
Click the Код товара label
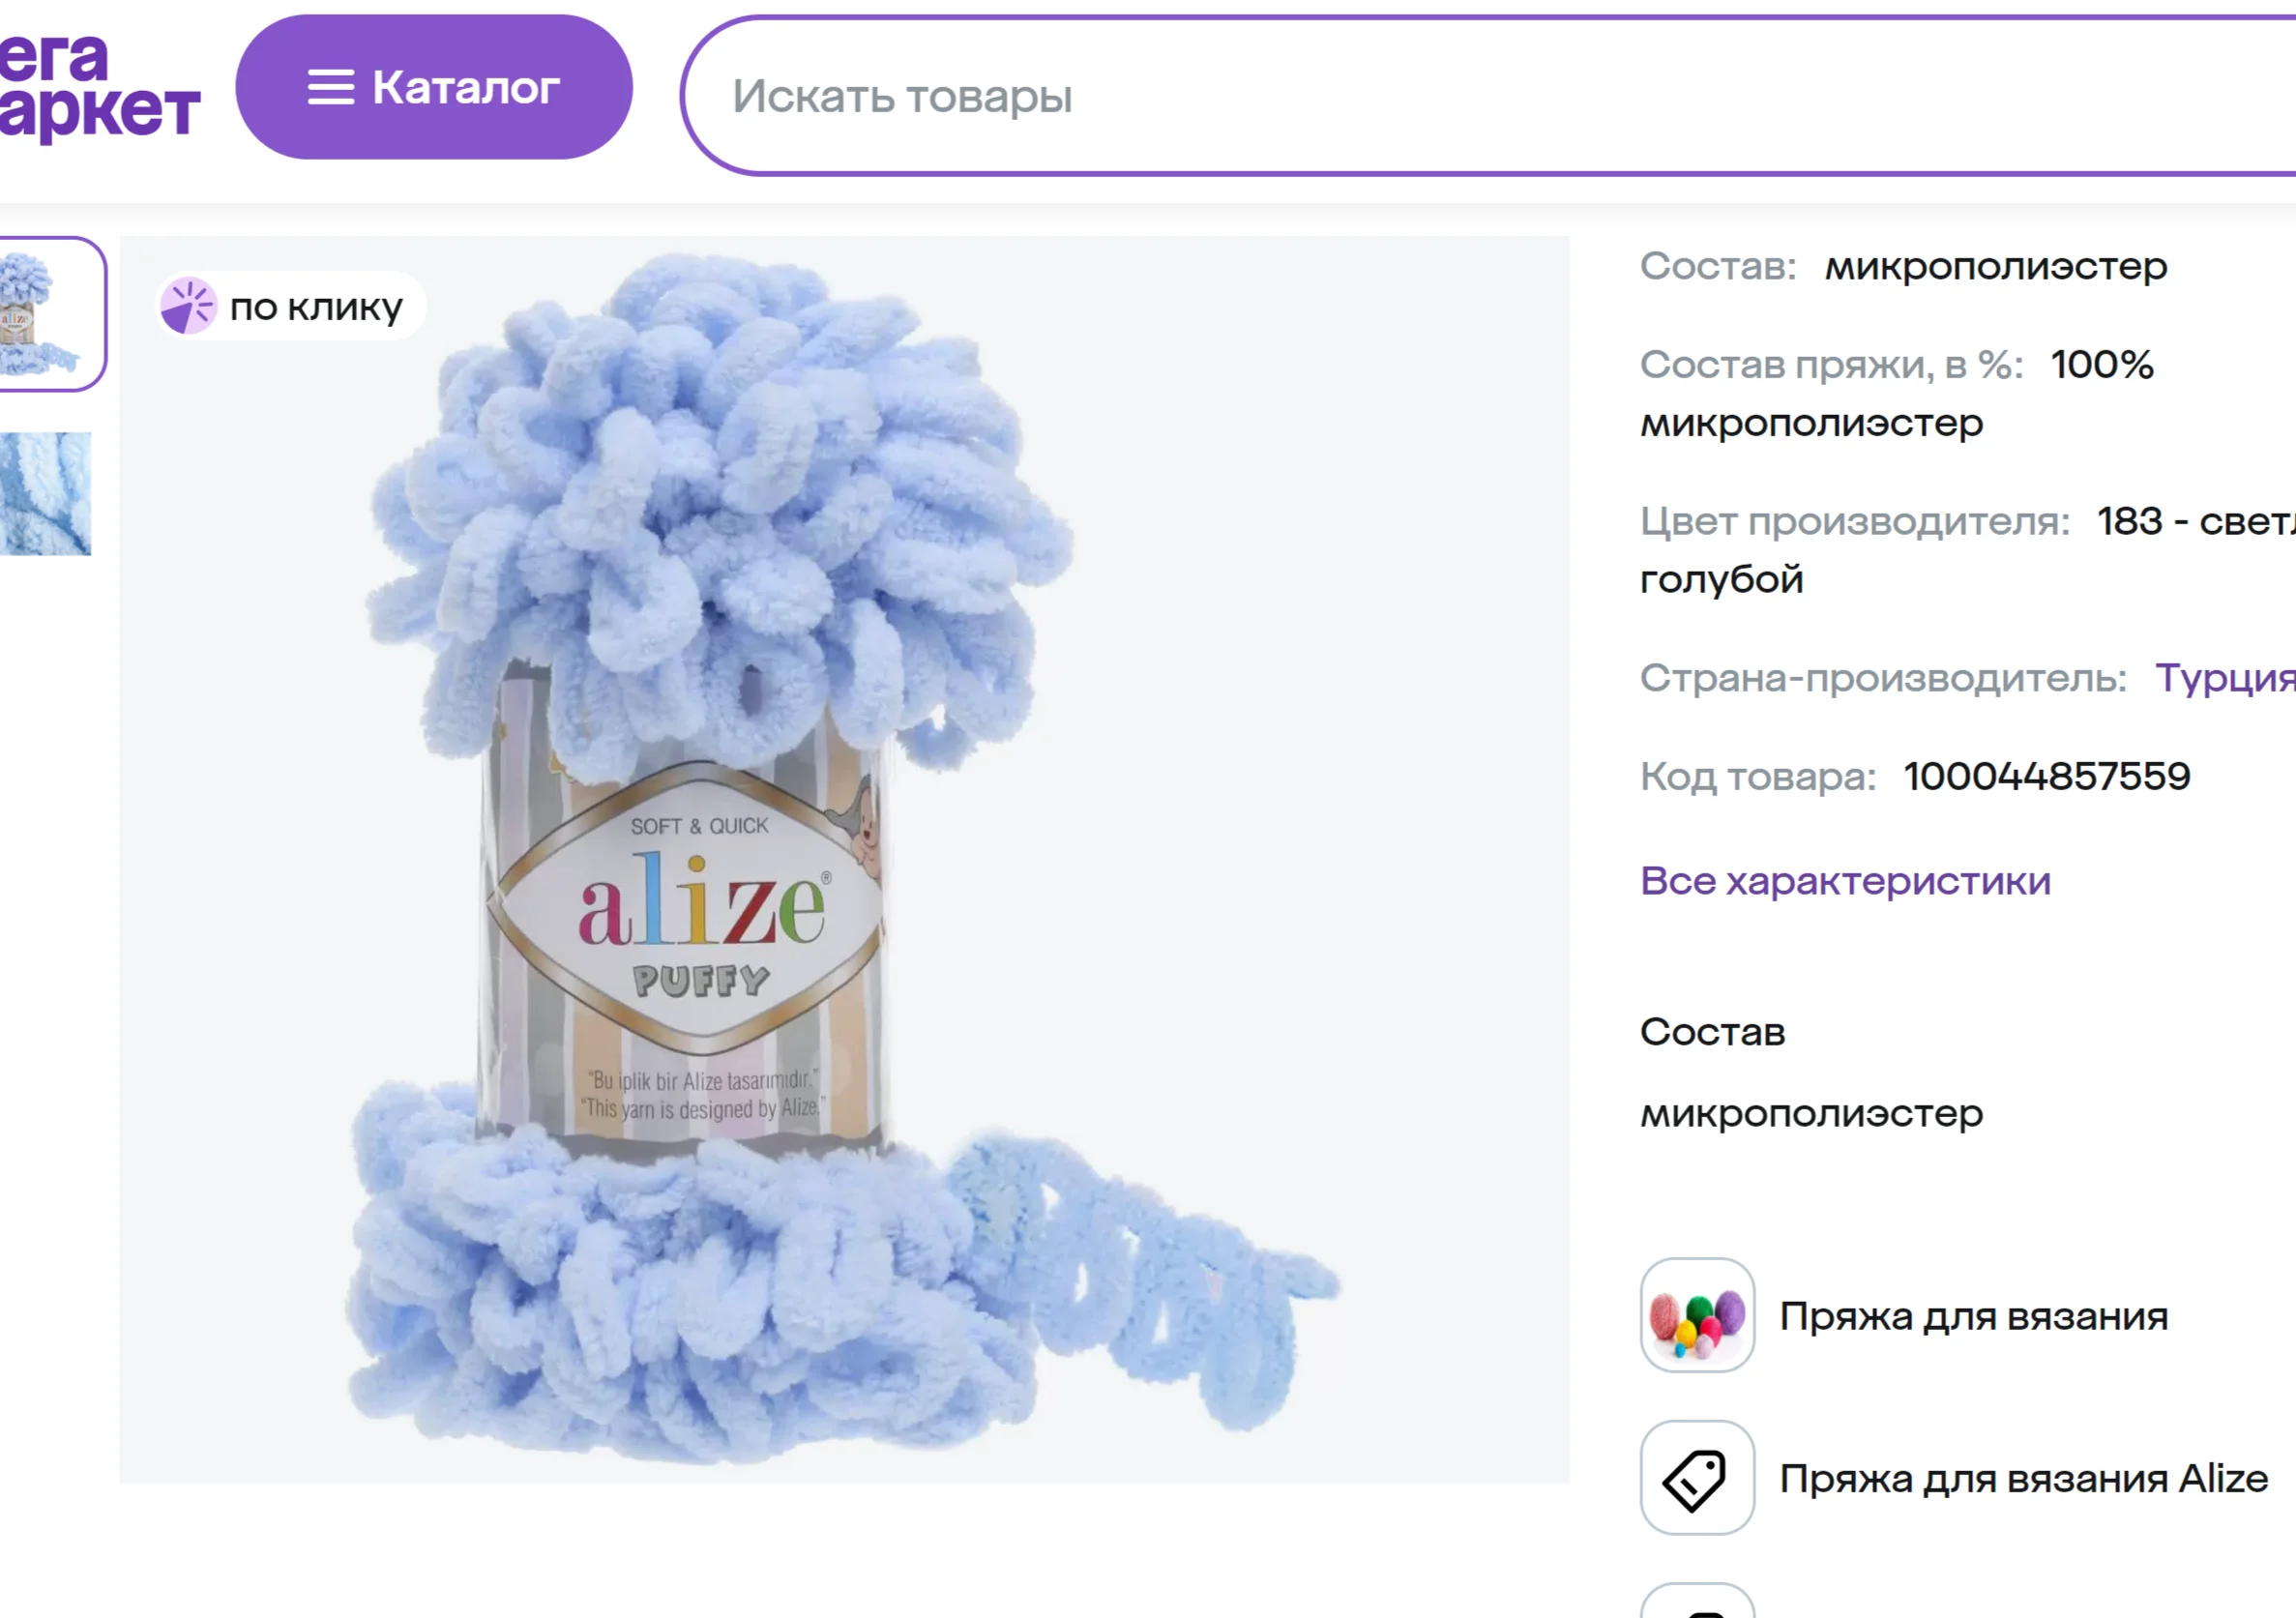pyautogui.click(x=1757, y=776)
